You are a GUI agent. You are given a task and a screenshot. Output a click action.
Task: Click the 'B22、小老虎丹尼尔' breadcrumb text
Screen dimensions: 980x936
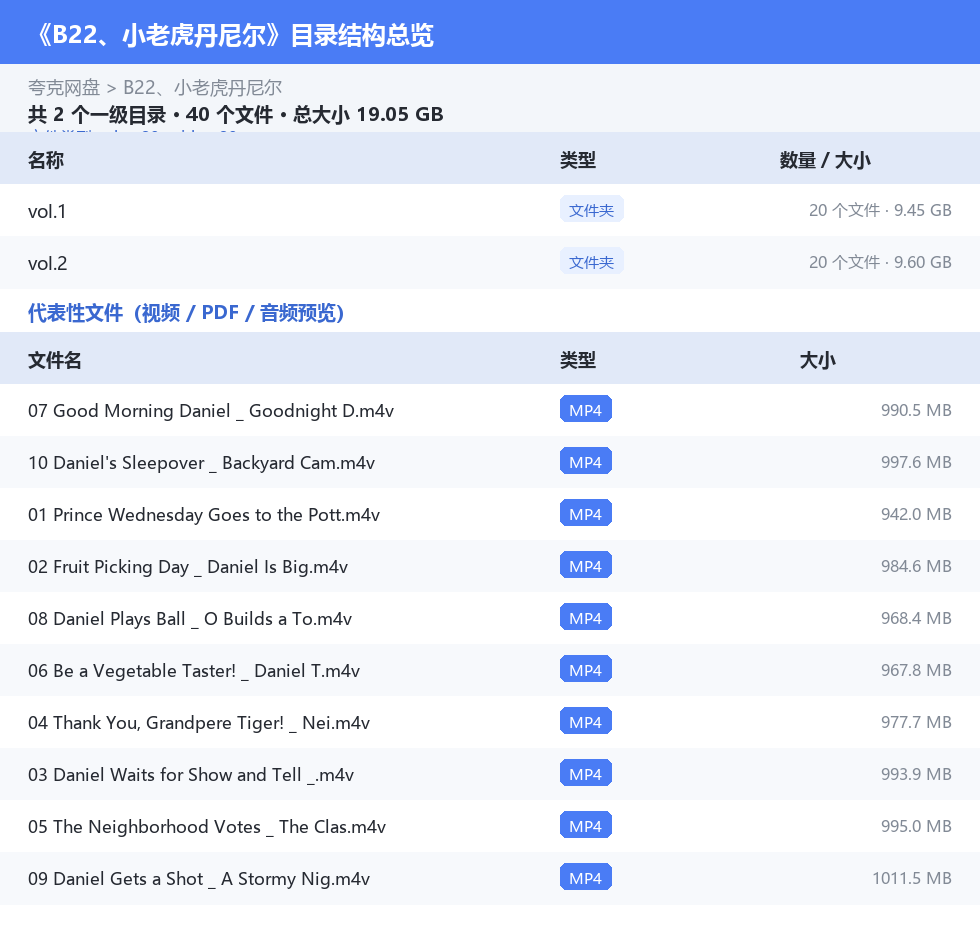(202, 87)
